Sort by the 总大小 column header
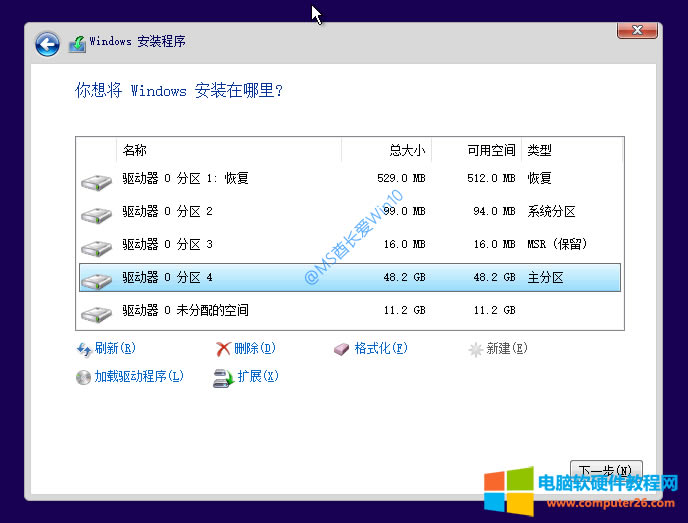This screenshot has width=688, height=523. (x=387, y=150)
